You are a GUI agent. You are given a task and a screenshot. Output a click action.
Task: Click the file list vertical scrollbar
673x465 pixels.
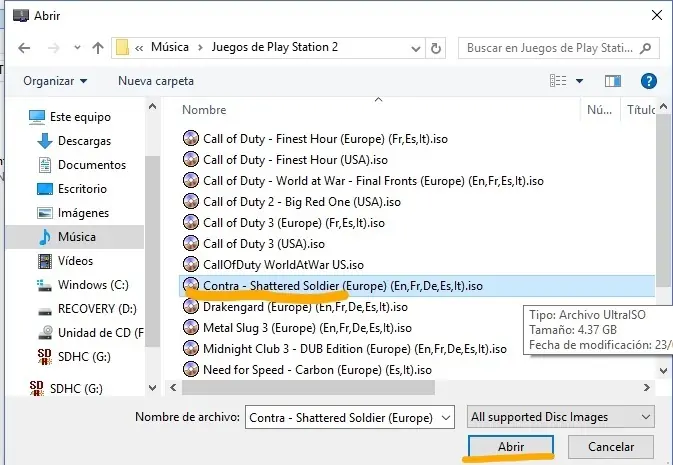pos(664,201)
